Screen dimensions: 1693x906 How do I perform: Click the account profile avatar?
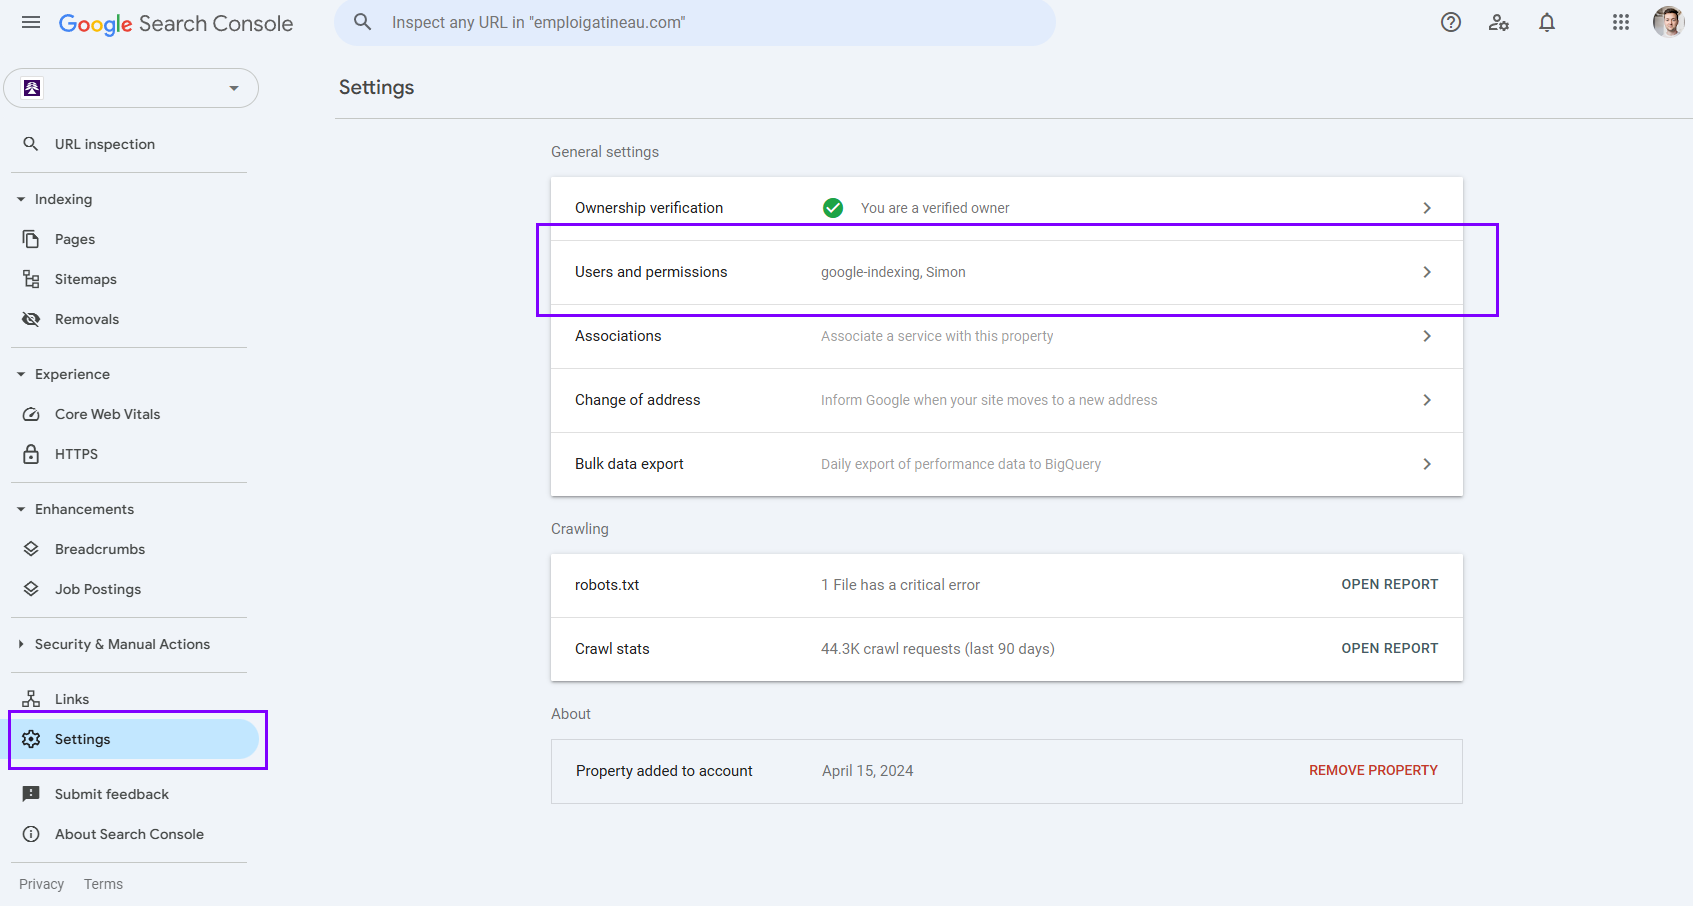click(1667, 22)
